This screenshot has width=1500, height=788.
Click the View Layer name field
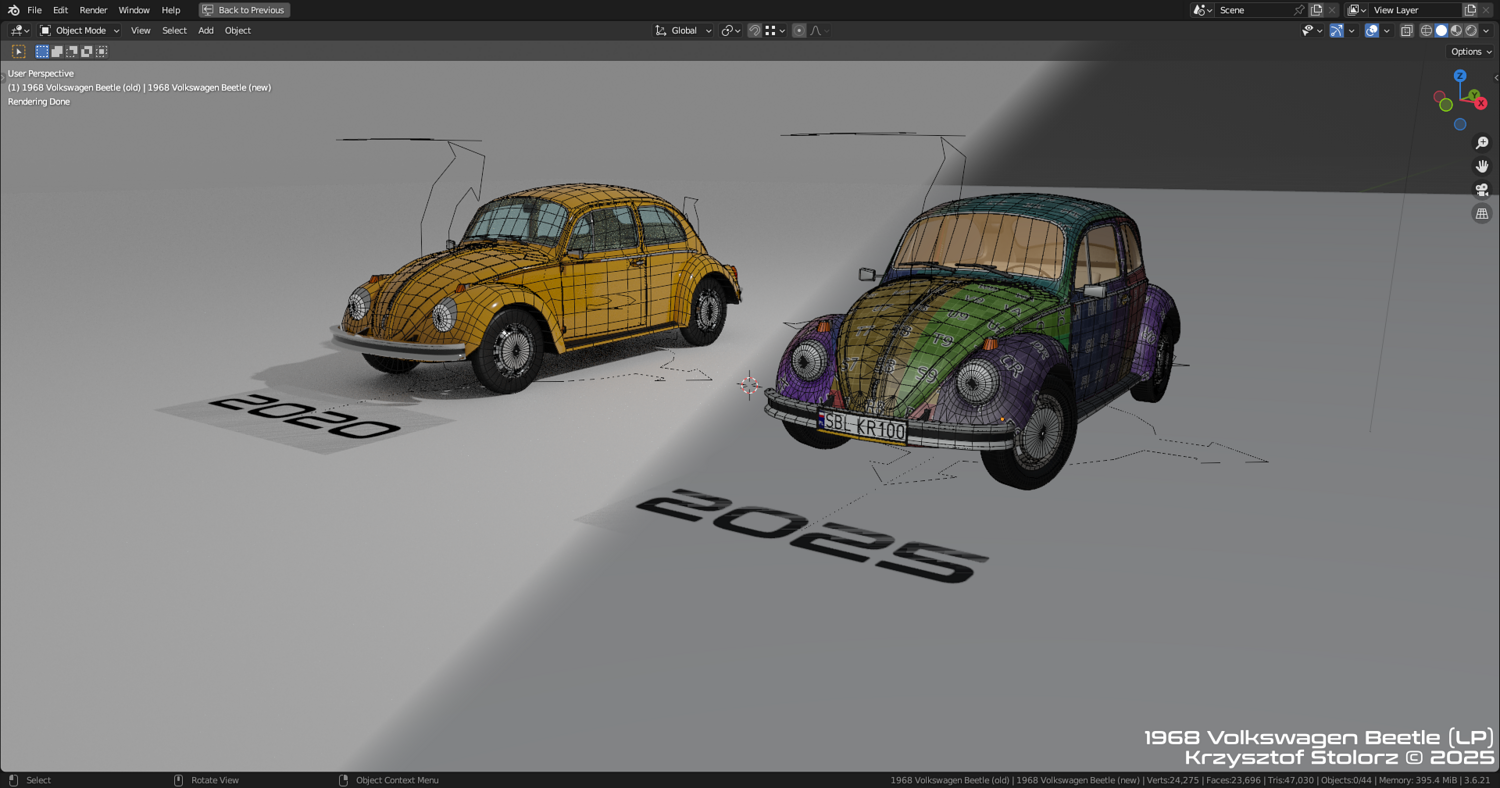coord(1415,10)
